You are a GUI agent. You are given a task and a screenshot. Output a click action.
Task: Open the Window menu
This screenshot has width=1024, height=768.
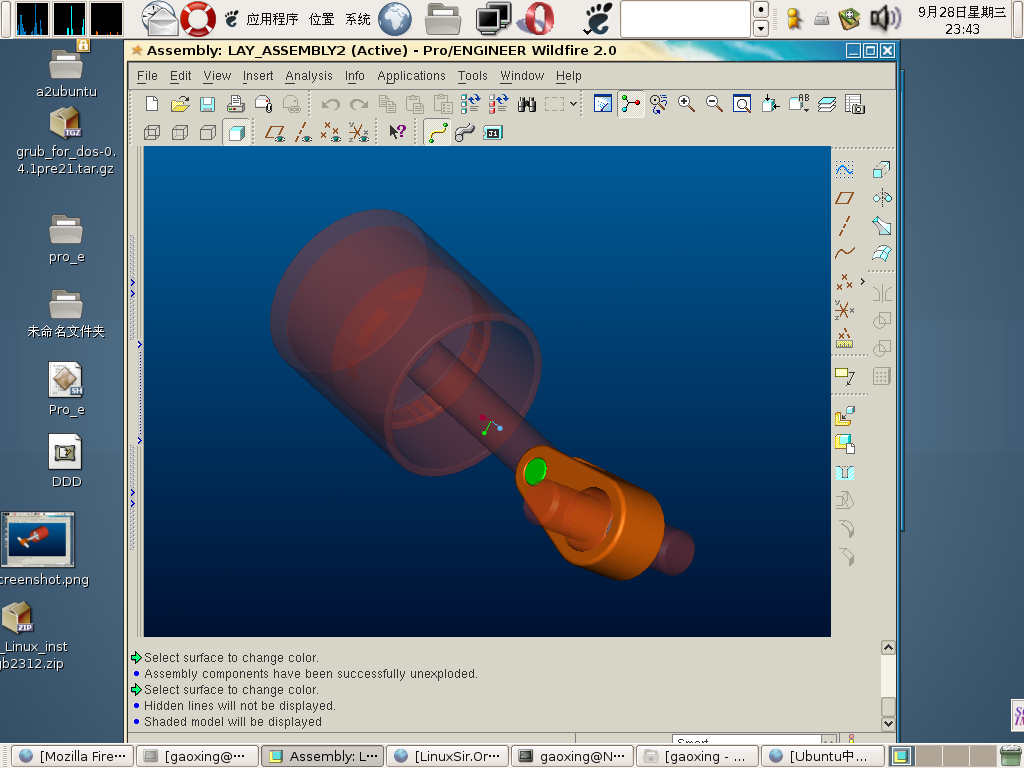pyautogui.click(x=522, y=76)
